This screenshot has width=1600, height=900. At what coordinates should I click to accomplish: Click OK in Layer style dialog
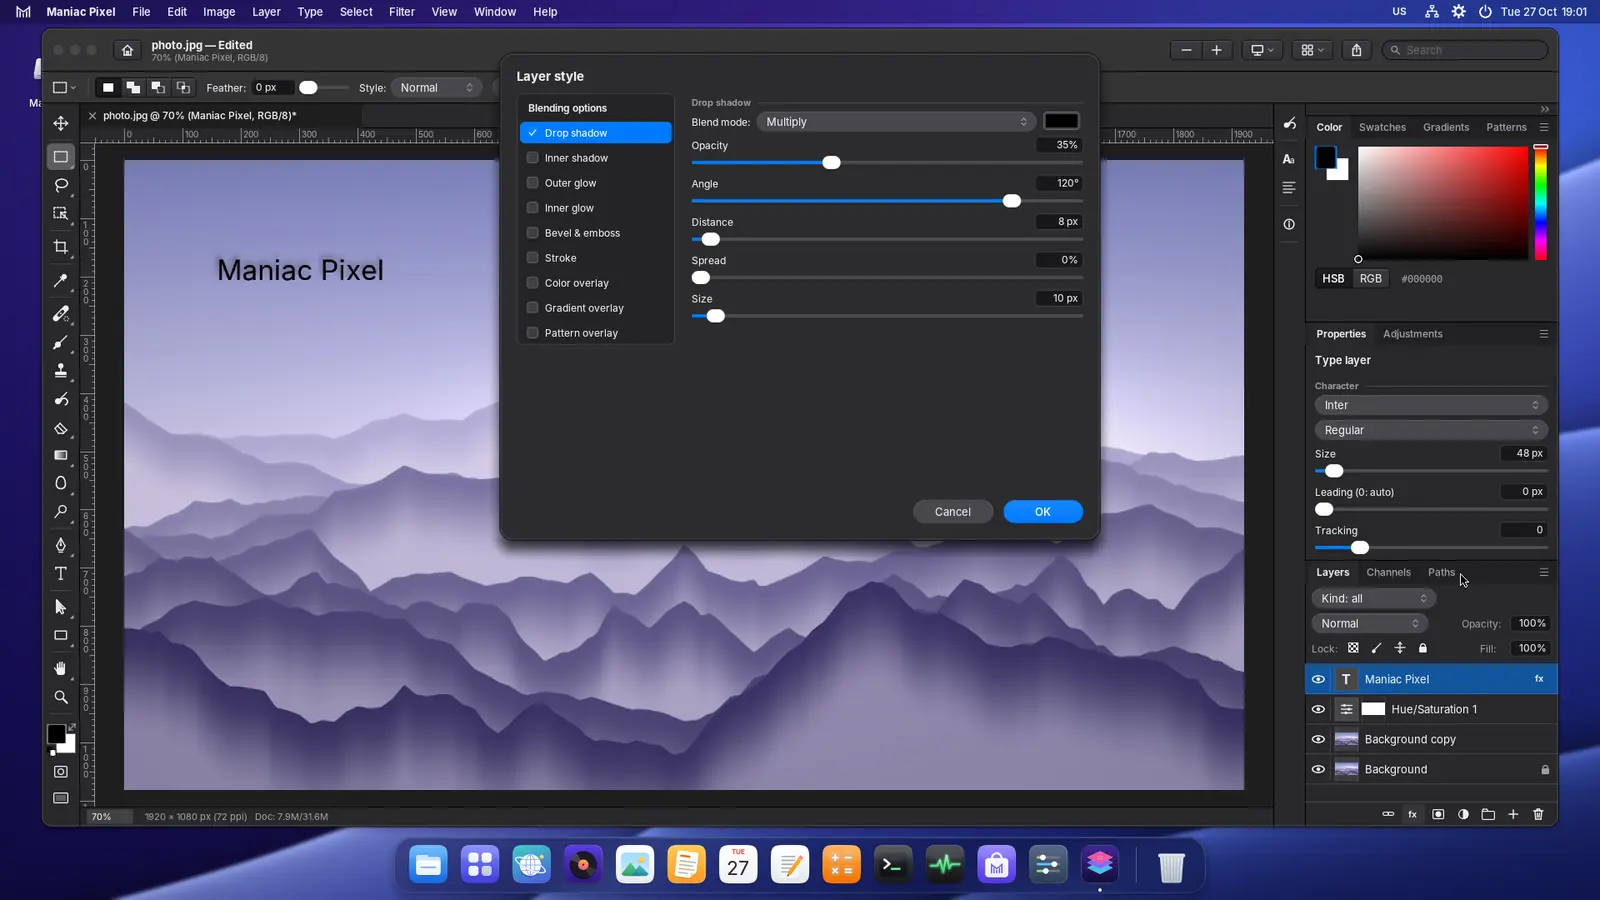coord(1043,512)
